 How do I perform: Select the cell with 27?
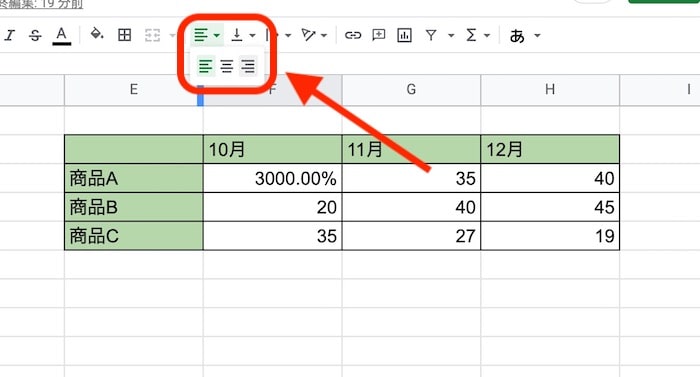pyautogui.click(x=411, y=236)
